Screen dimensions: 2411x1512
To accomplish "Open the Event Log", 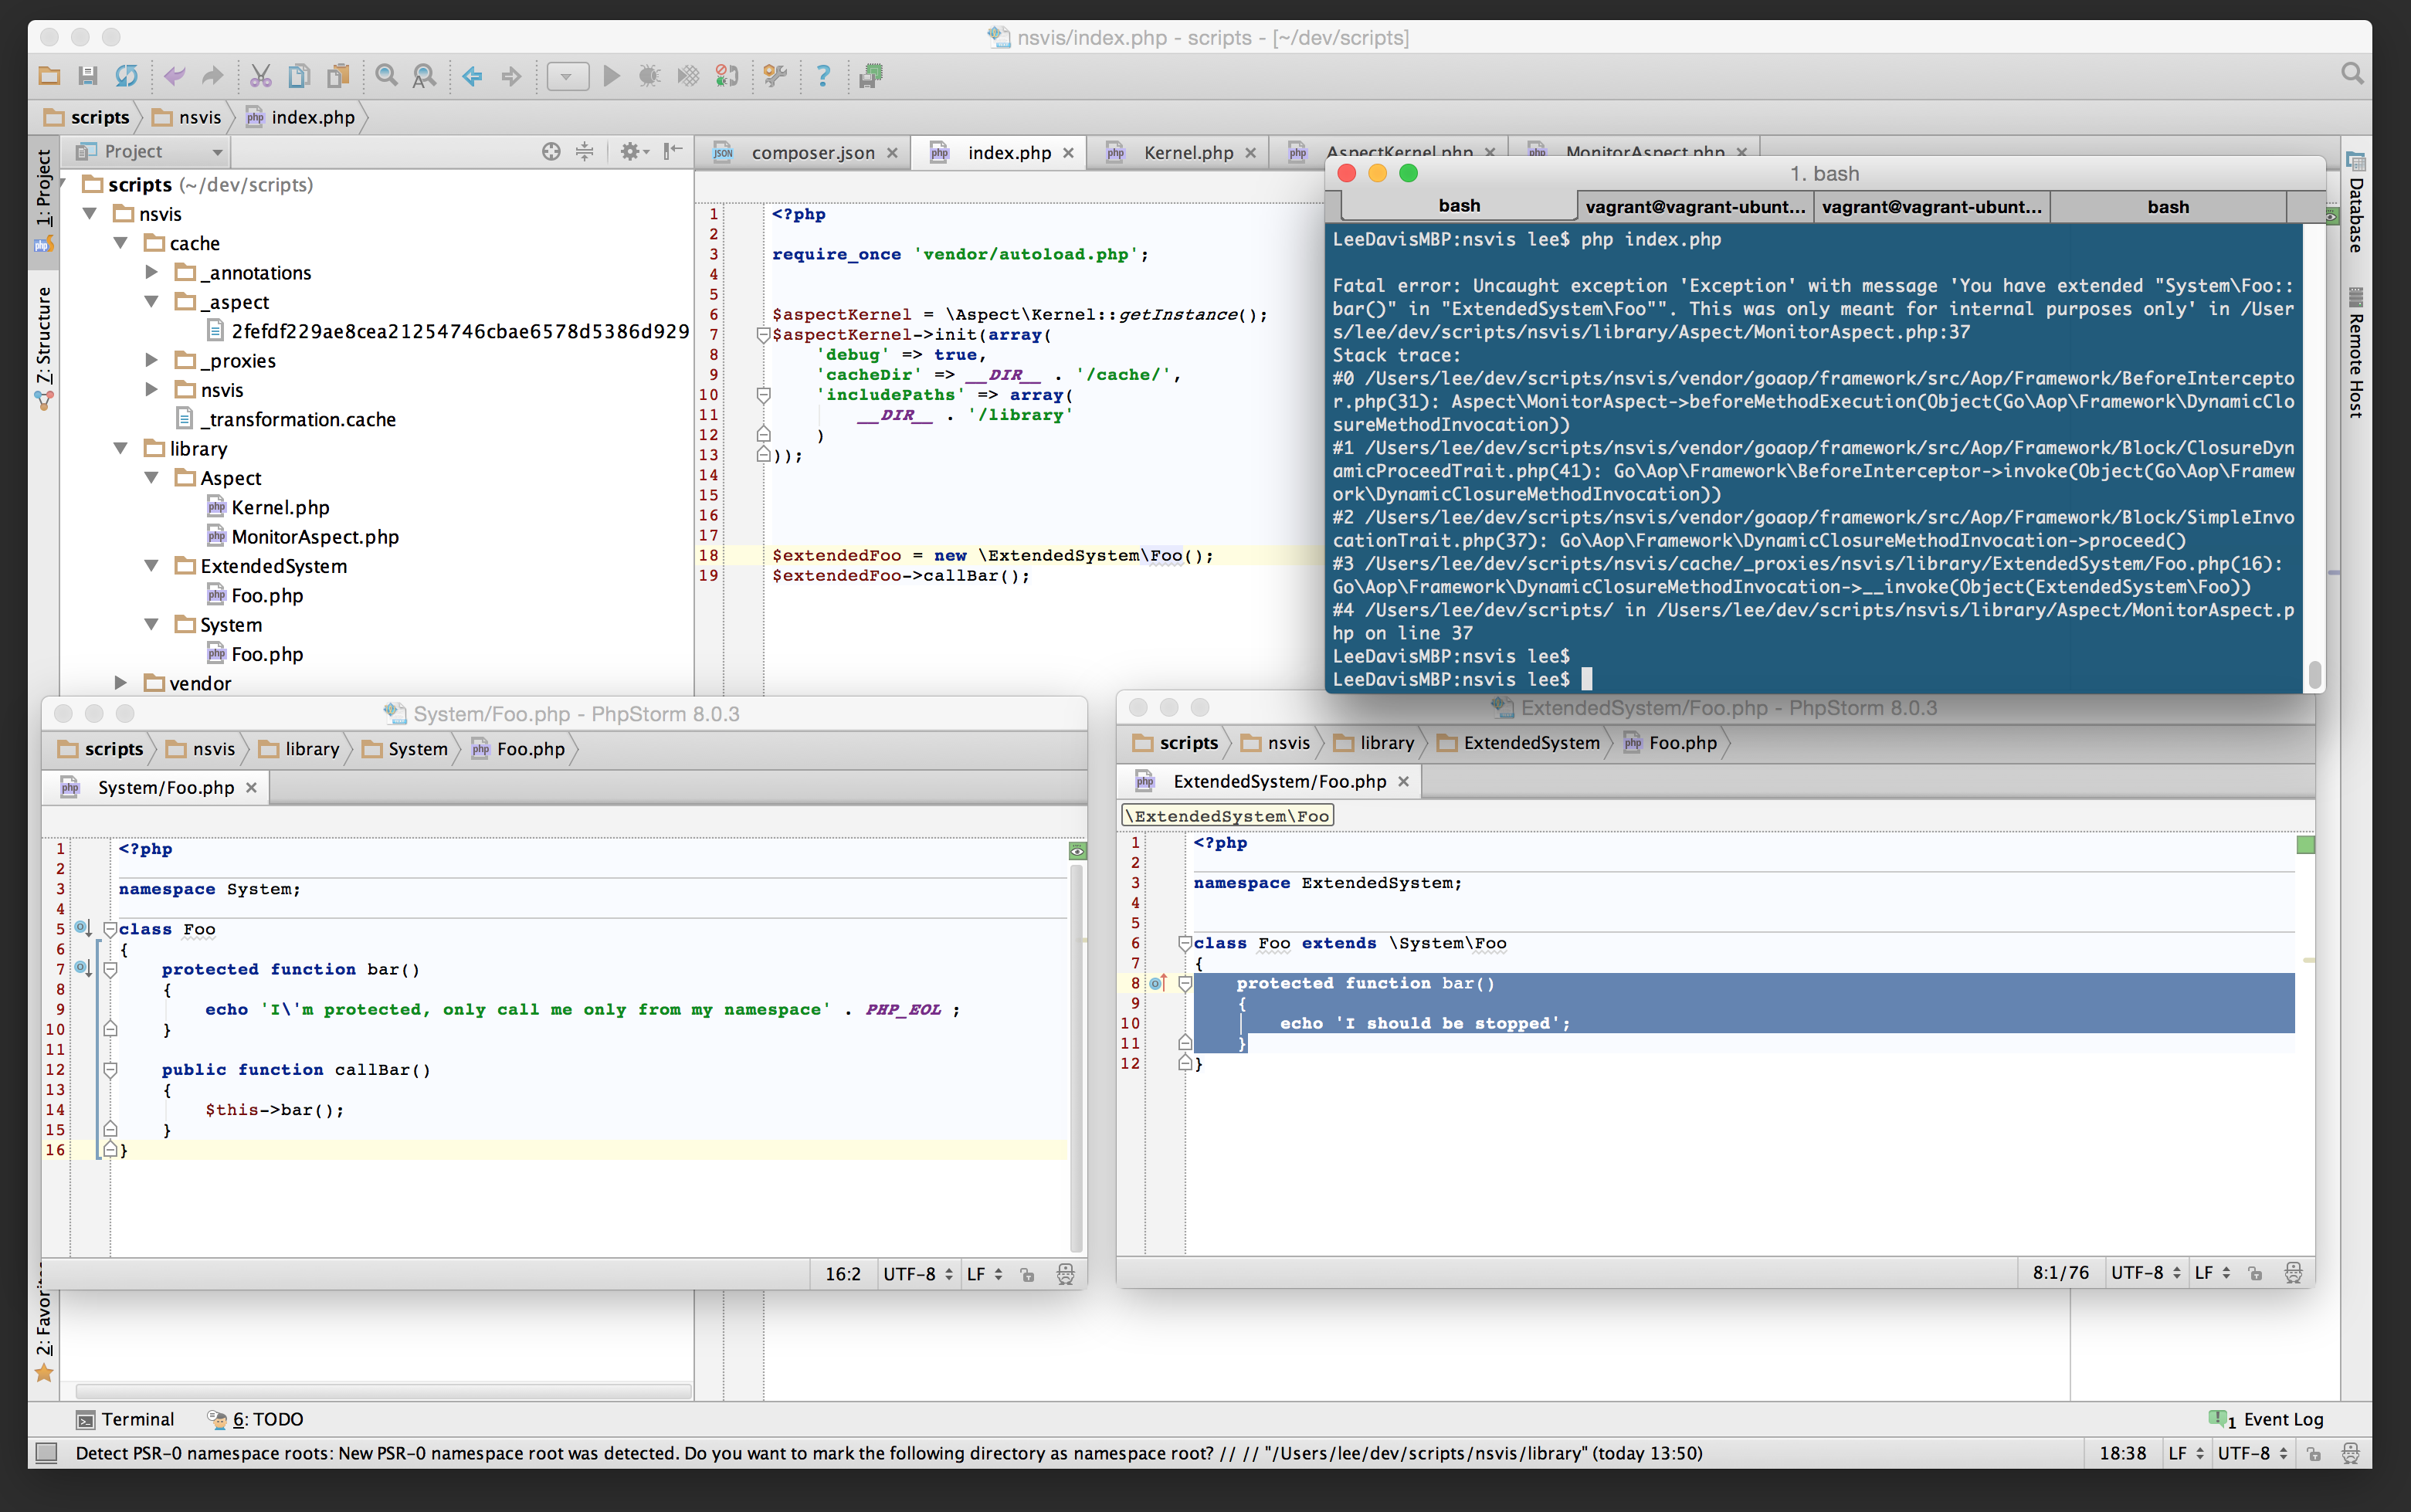I will tap(2265, 1419).
